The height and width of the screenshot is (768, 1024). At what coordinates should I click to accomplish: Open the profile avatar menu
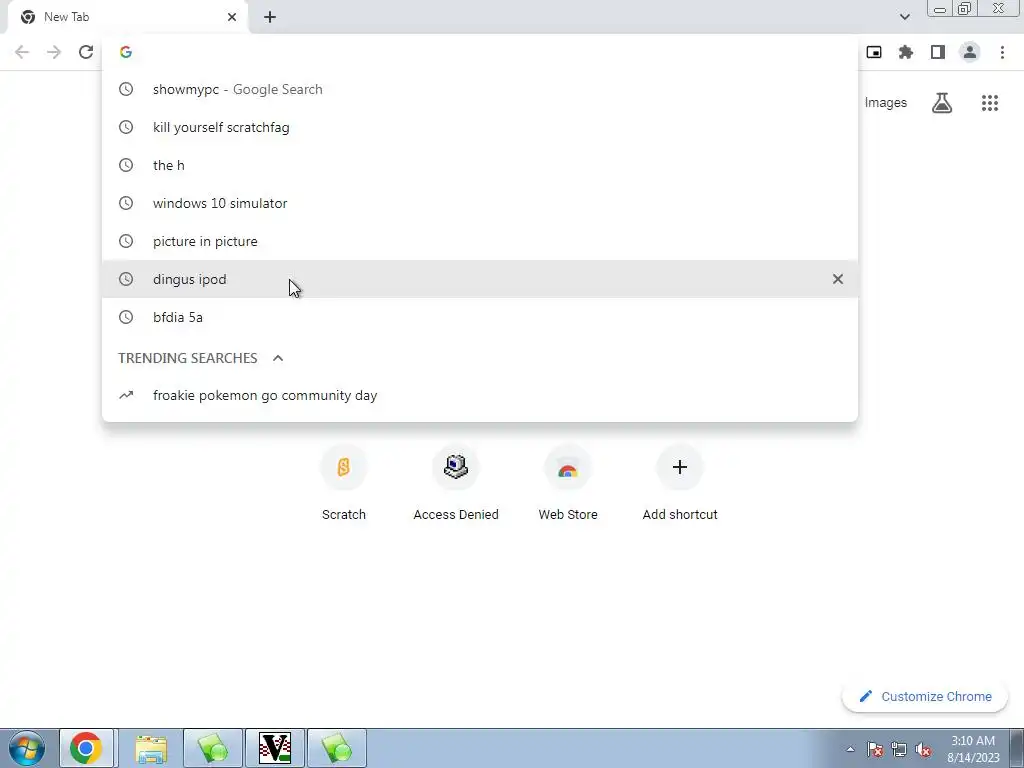pos(970,52)
